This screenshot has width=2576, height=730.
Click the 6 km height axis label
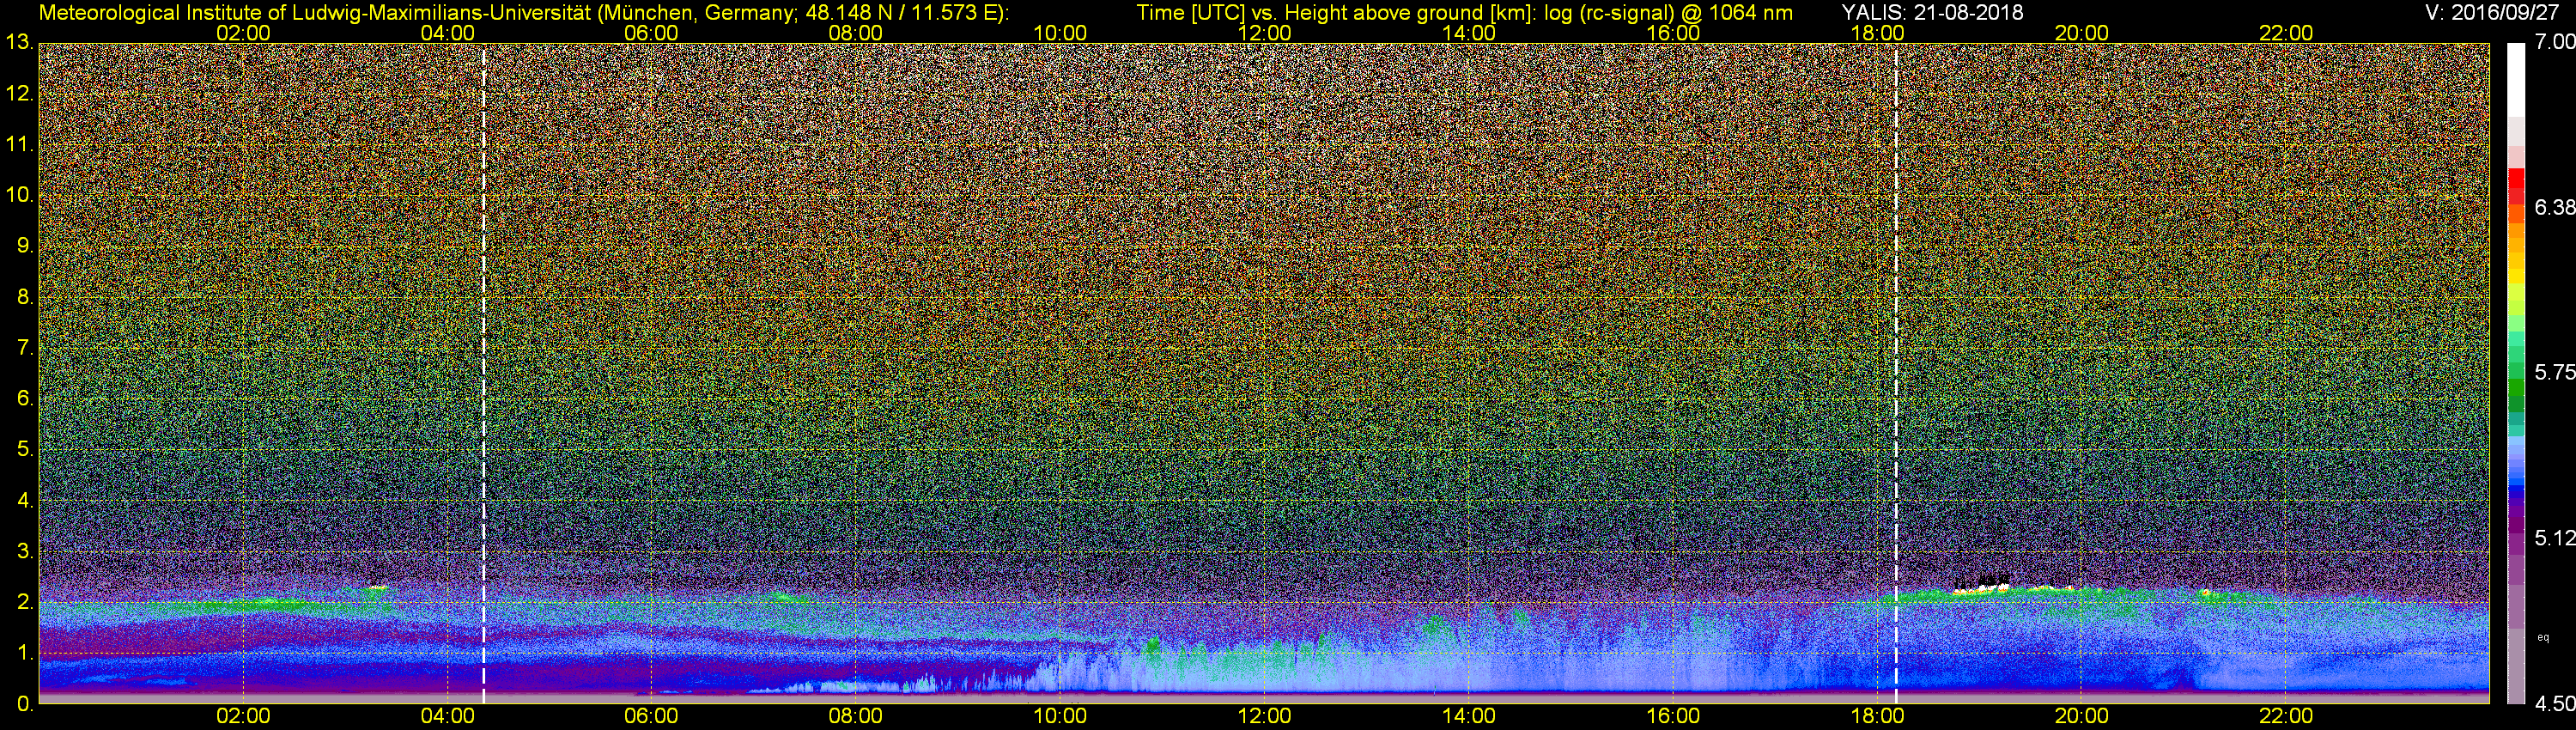click(25, 398)
